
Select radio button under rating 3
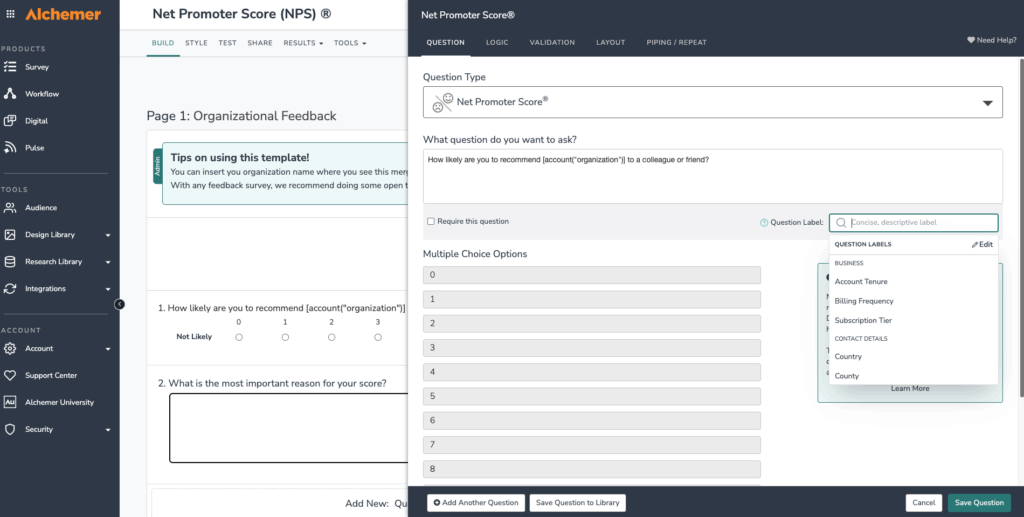tap(378, 337)
